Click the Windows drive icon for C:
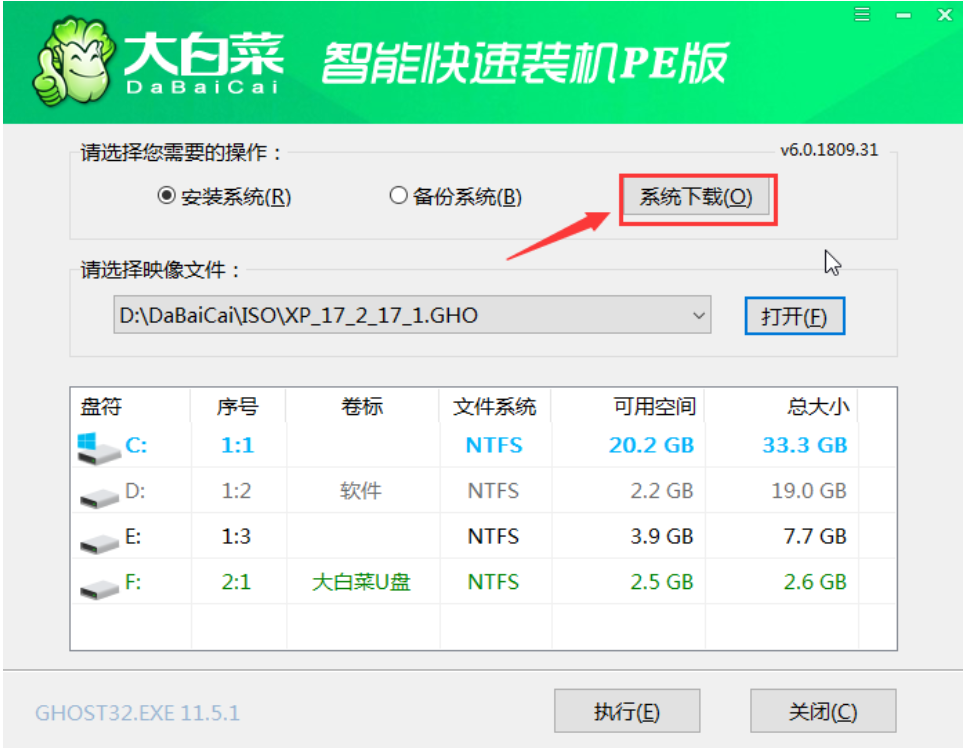The height and width of the screenshot is (753, 973). (99, 448)
